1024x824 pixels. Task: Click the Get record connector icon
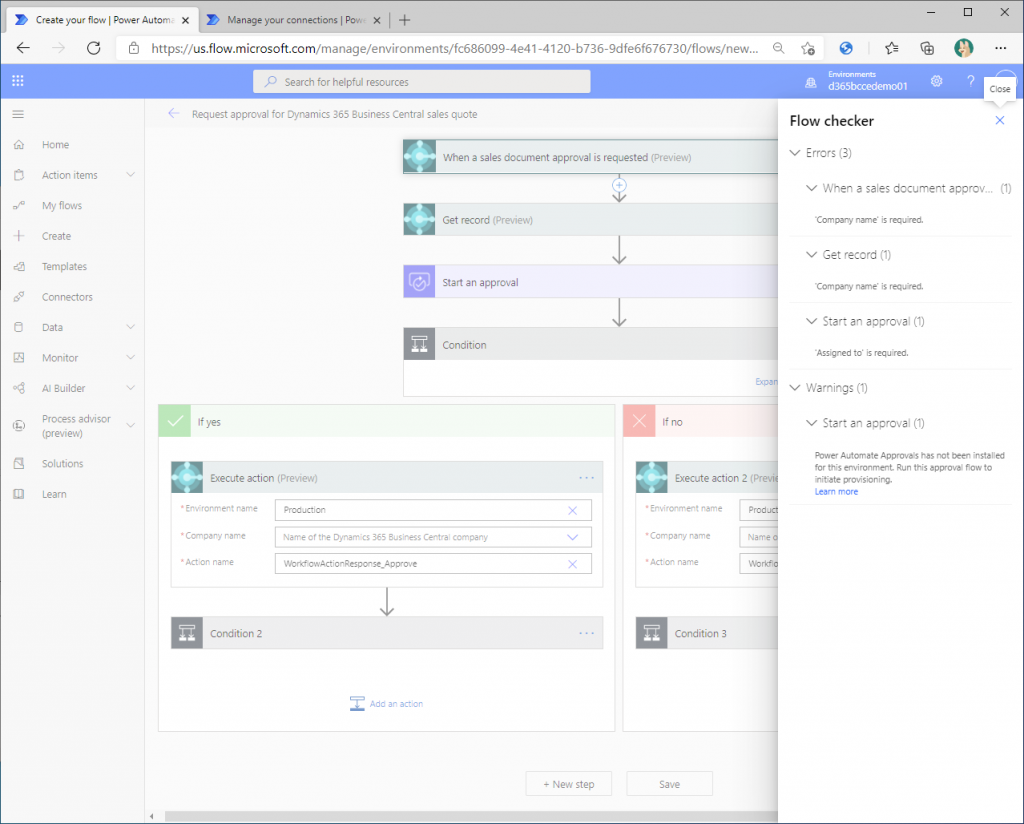pyautogui.click(x=419, y=219)
